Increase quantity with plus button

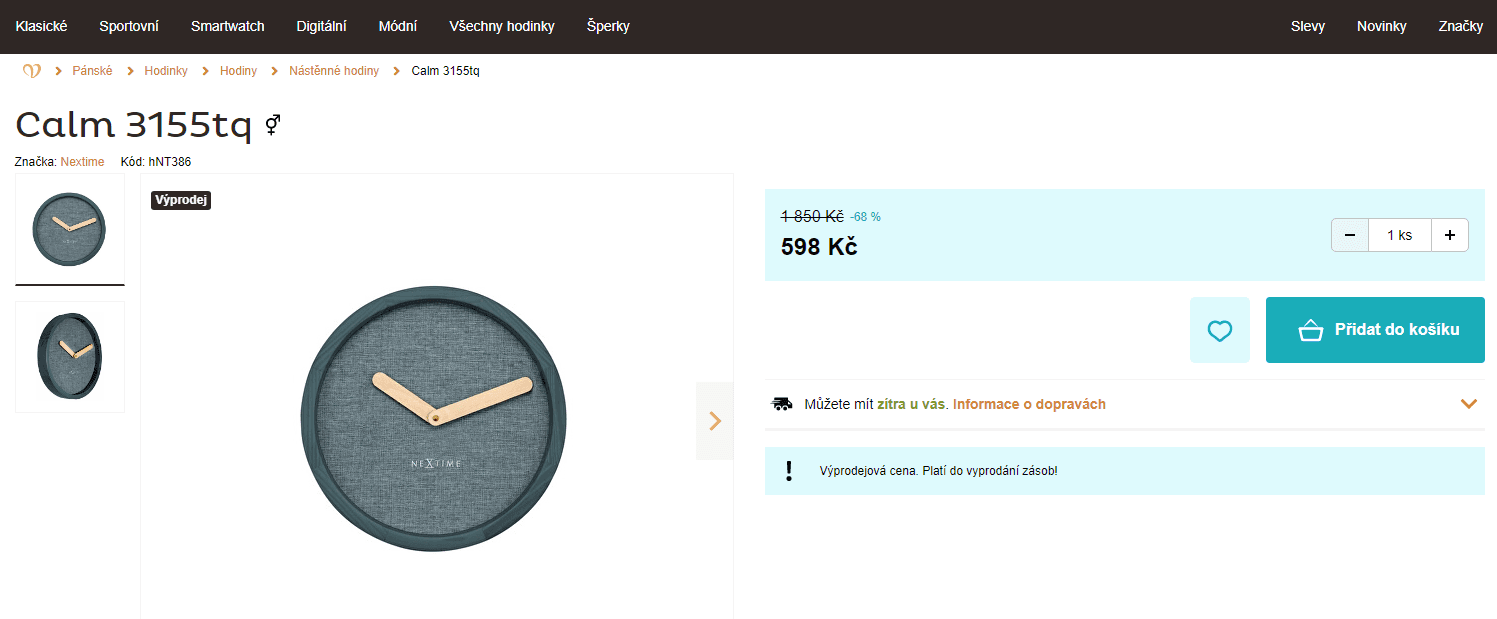click(1450, 235)
